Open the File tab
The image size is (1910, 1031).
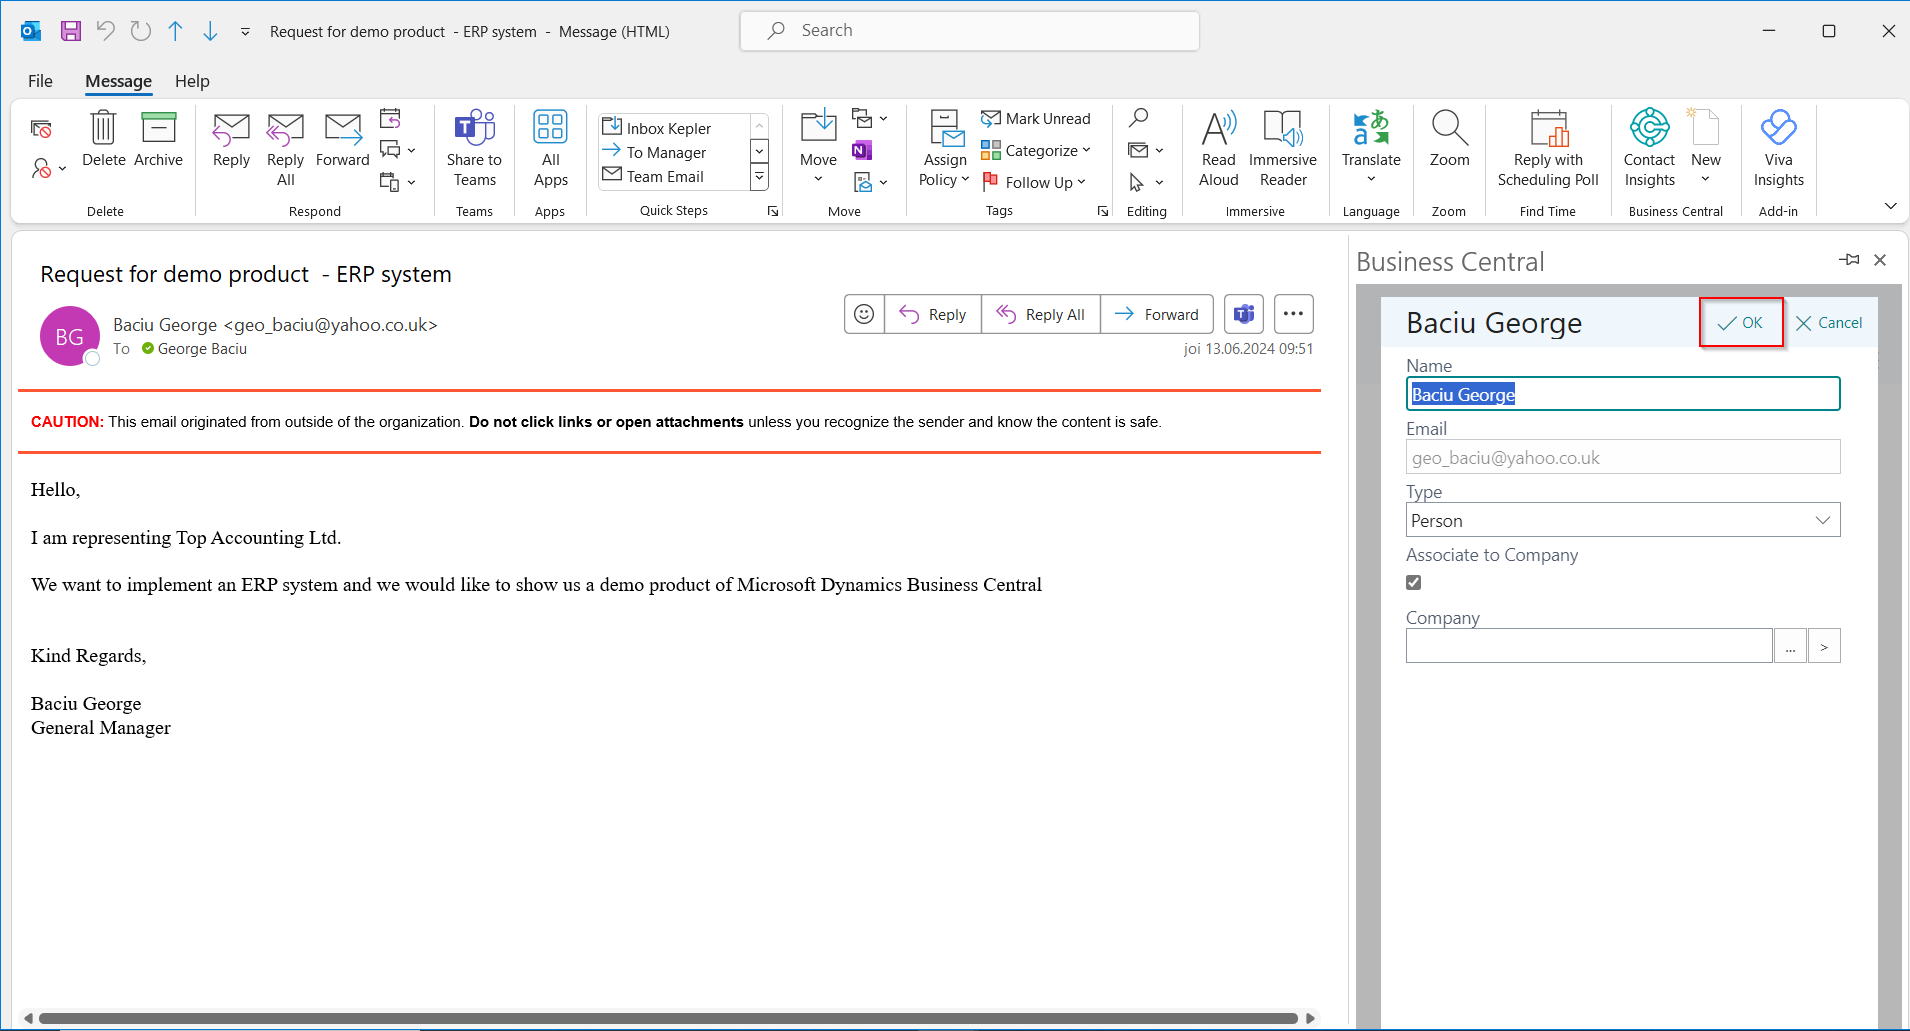point(40,81)
